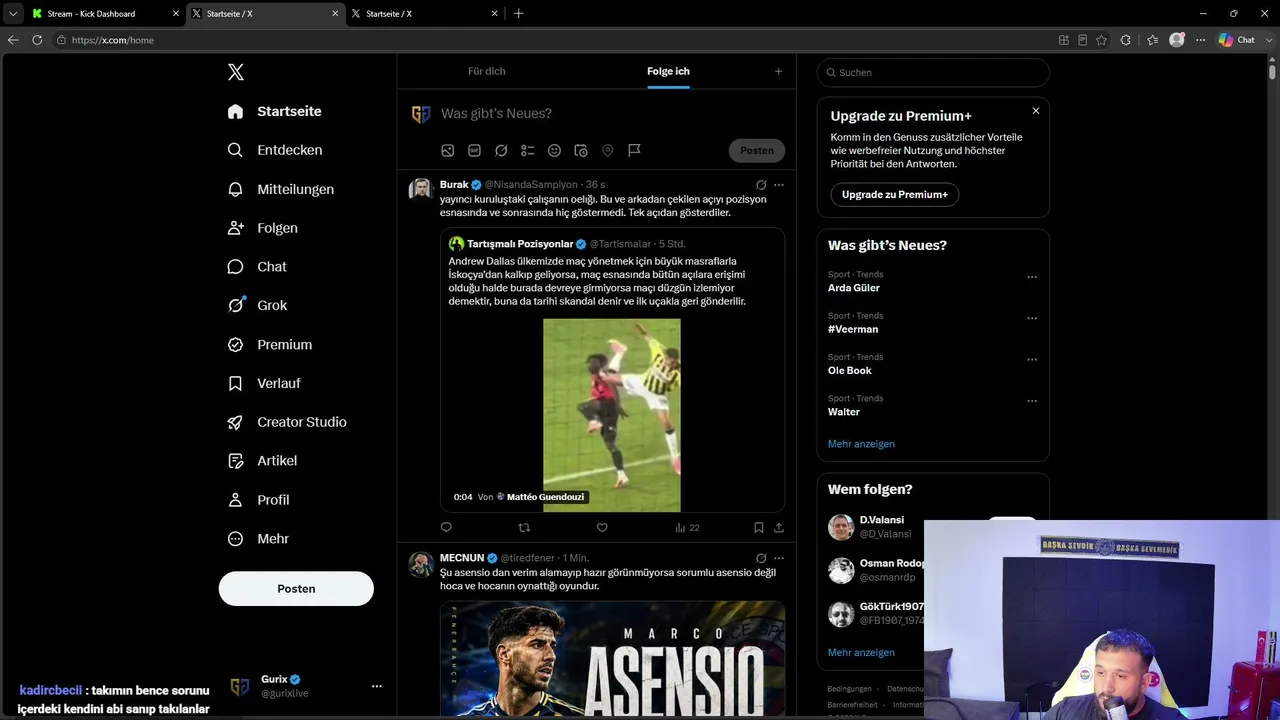The width and height of the screenshot is (1280, 720).
Task: Schedule the post with calendar icon
Action: tap(581, 150)
